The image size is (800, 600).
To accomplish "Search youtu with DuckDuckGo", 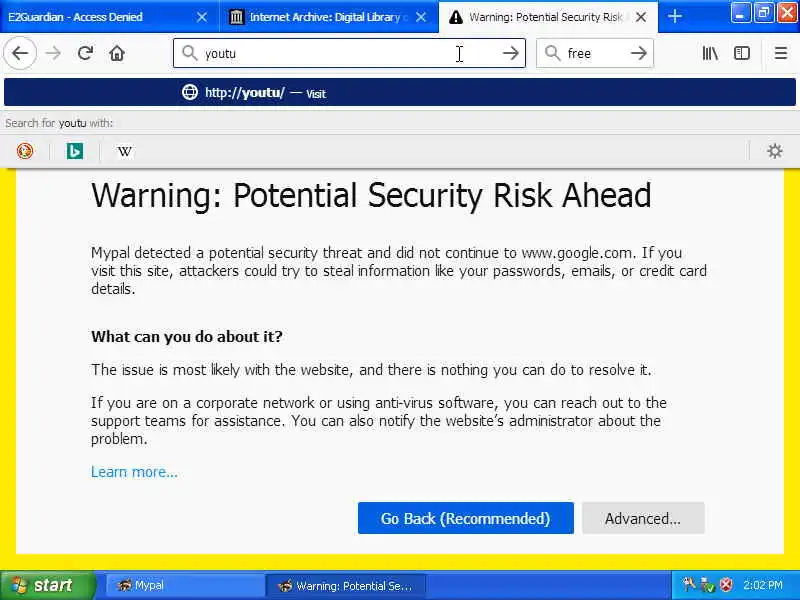I will [25, 151].
